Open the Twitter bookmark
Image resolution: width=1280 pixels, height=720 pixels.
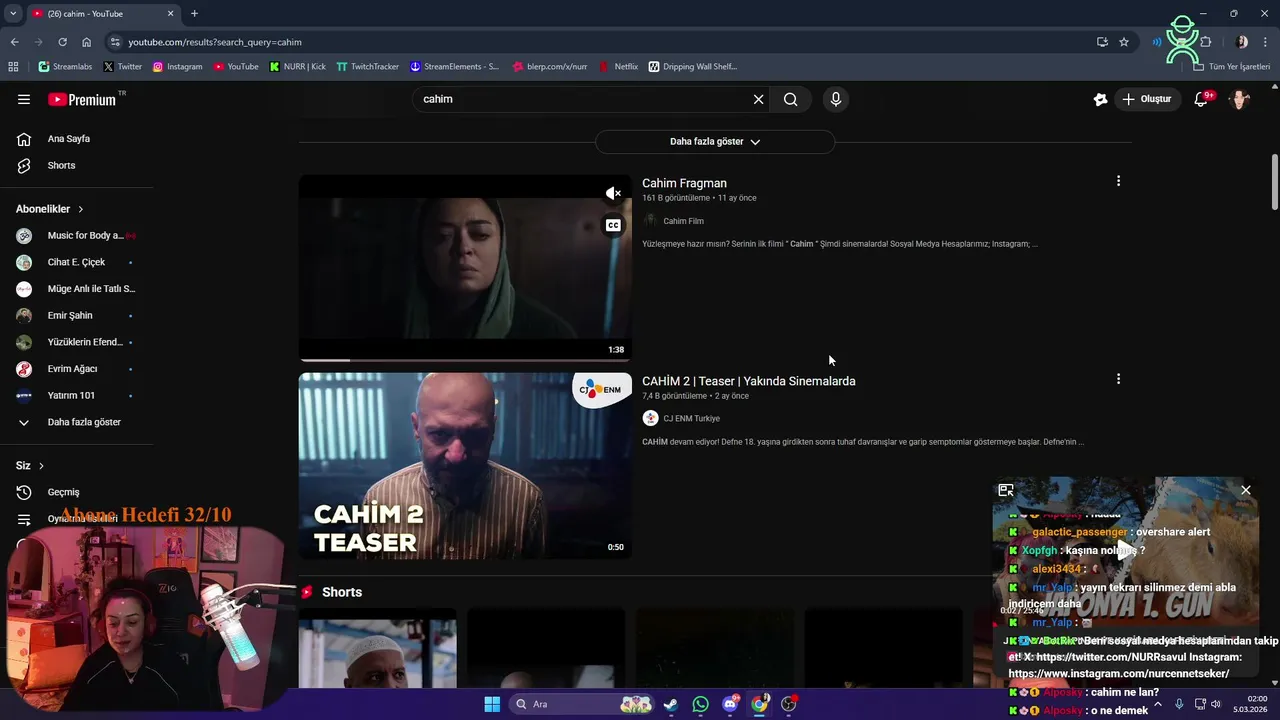[123, 67]
